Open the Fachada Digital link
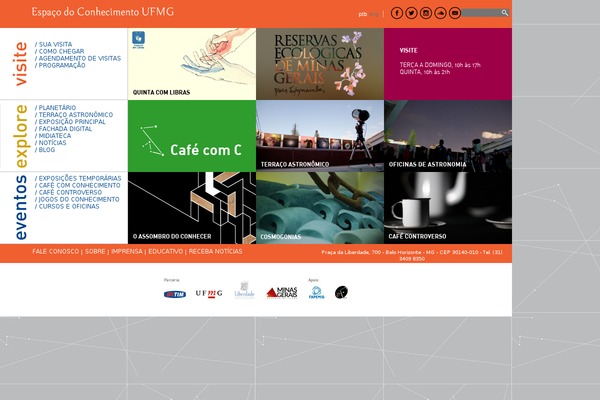This screenshot has width=600, height=400. point(64,129)
